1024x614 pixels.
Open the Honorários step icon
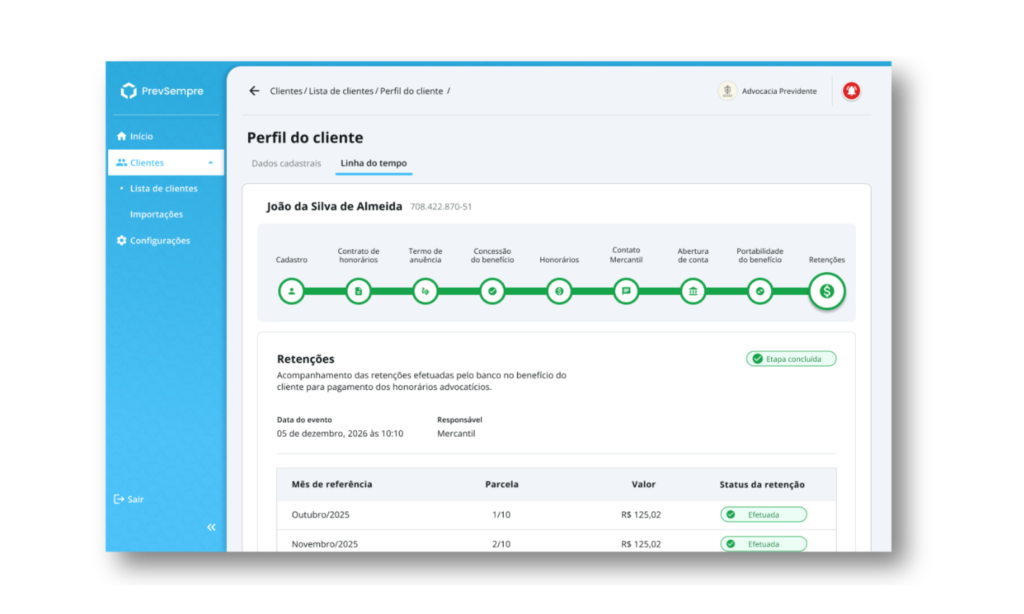pyautogui.click(x=559, y=291)
